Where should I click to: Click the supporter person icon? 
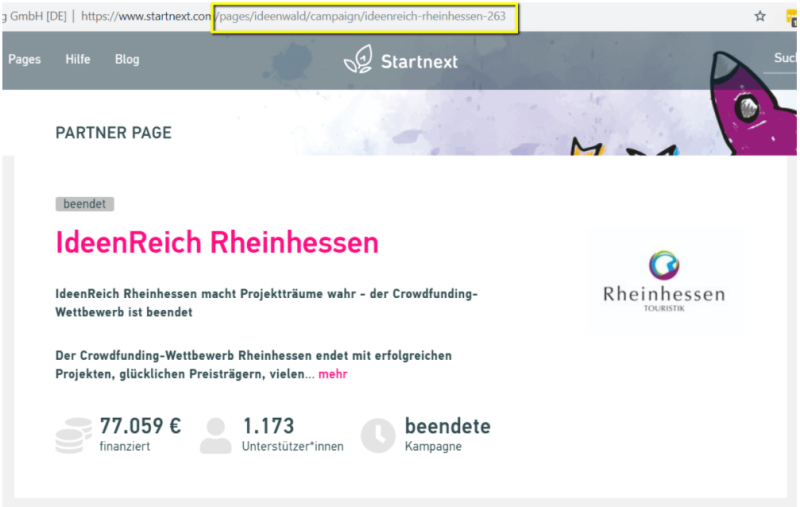[x=215, y=435]
